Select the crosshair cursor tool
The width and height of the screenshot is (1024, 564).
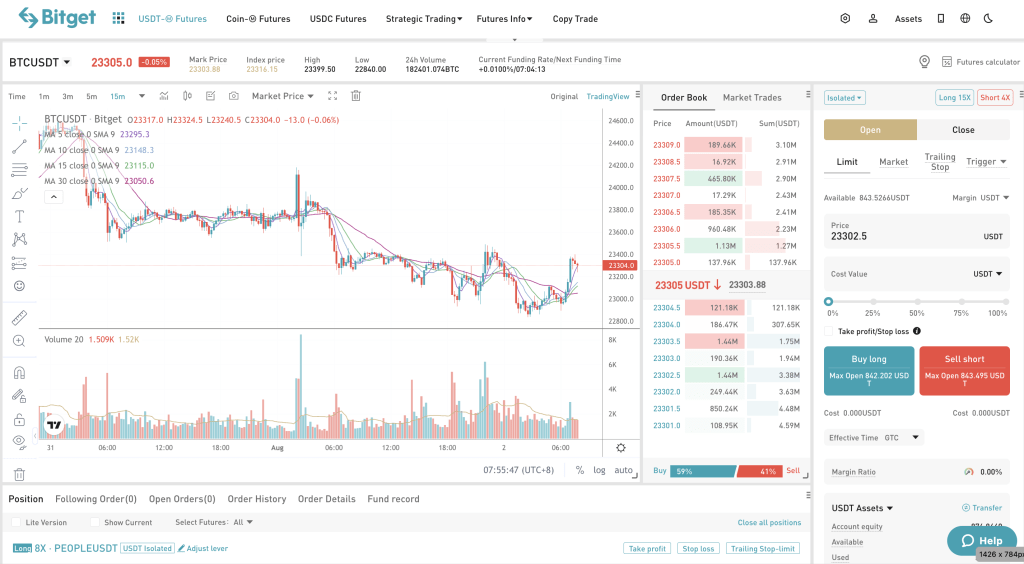pos(20,123)
